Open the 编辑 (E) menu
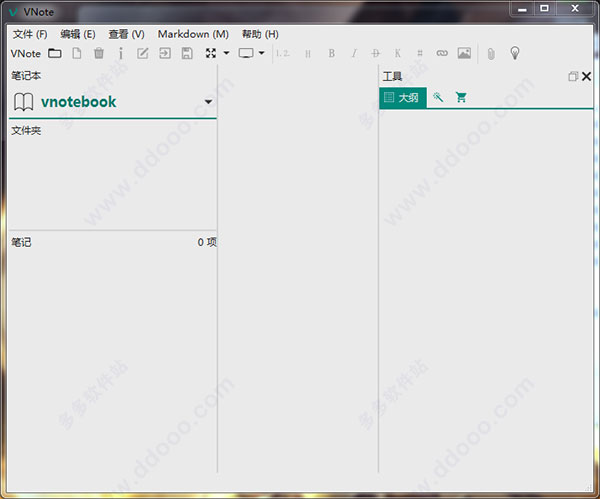Image resolution: width=600 pixels, height=499 pixels. click(78, 34)
